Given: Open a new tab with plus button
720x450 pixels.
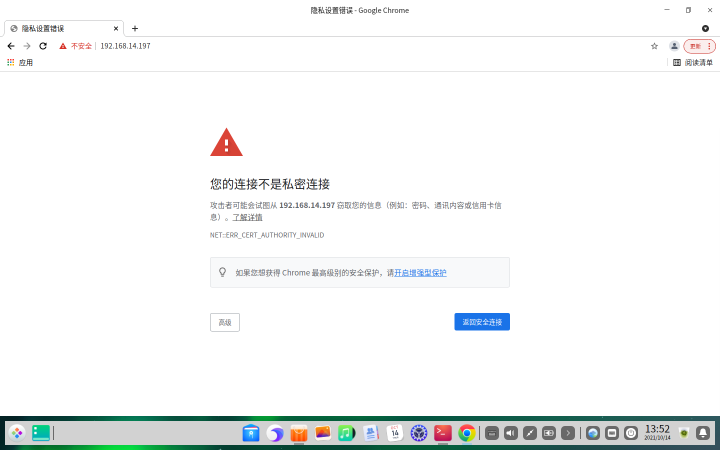Looking at the screenshot, I should coord(135,28).
